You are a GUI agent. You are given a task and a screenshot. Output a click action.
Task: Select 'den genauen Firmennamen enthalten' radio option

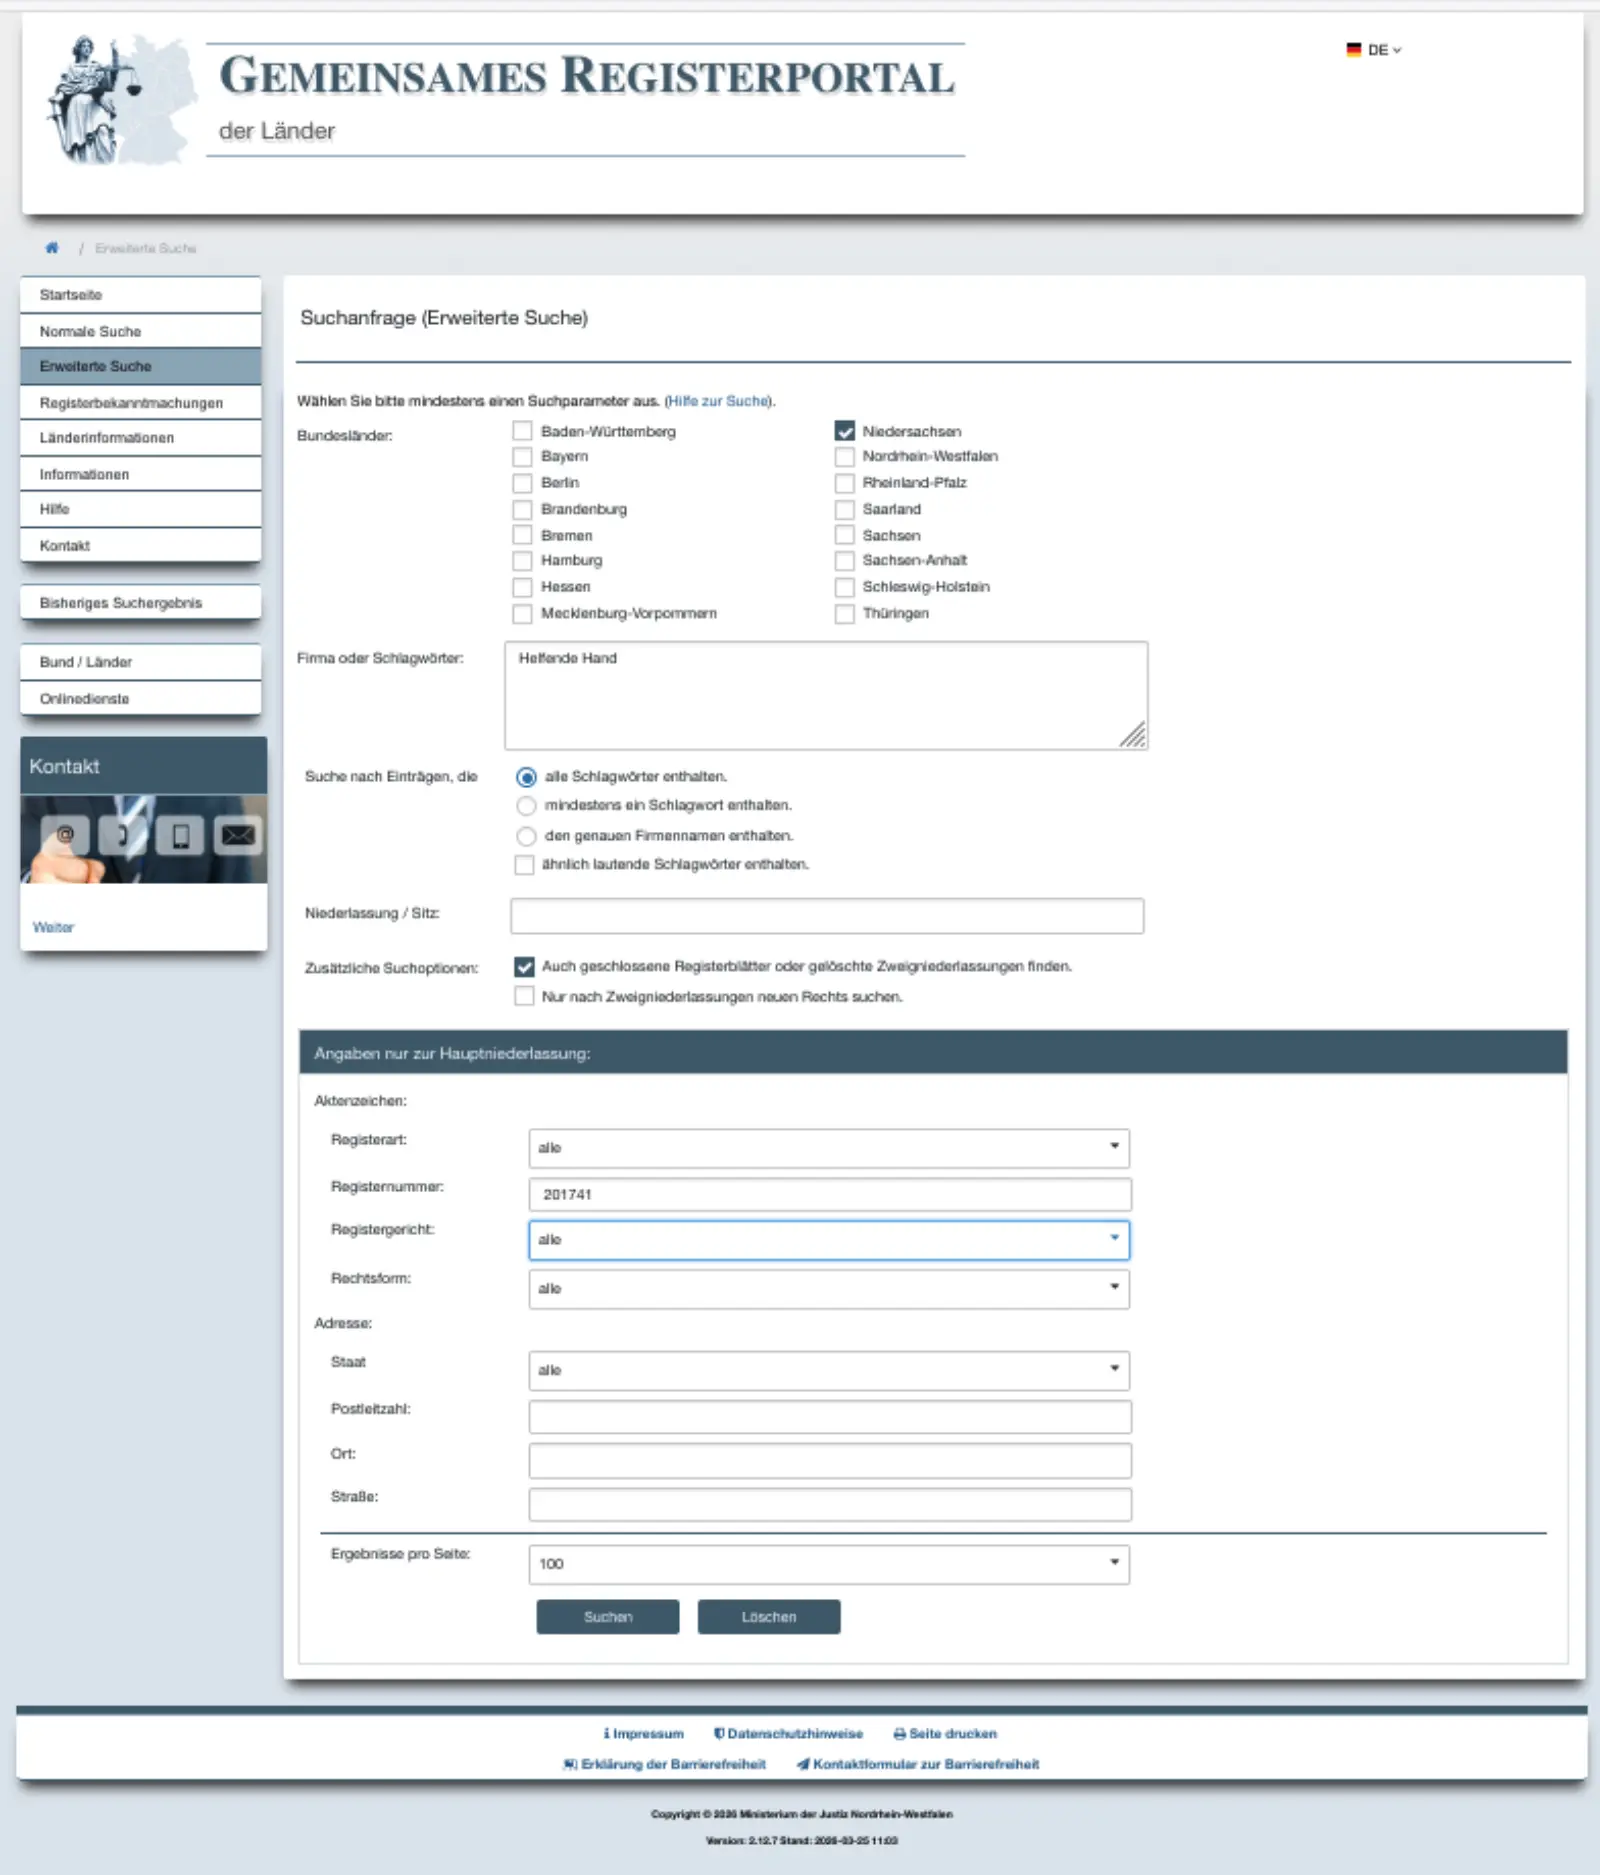click(526, 836)
